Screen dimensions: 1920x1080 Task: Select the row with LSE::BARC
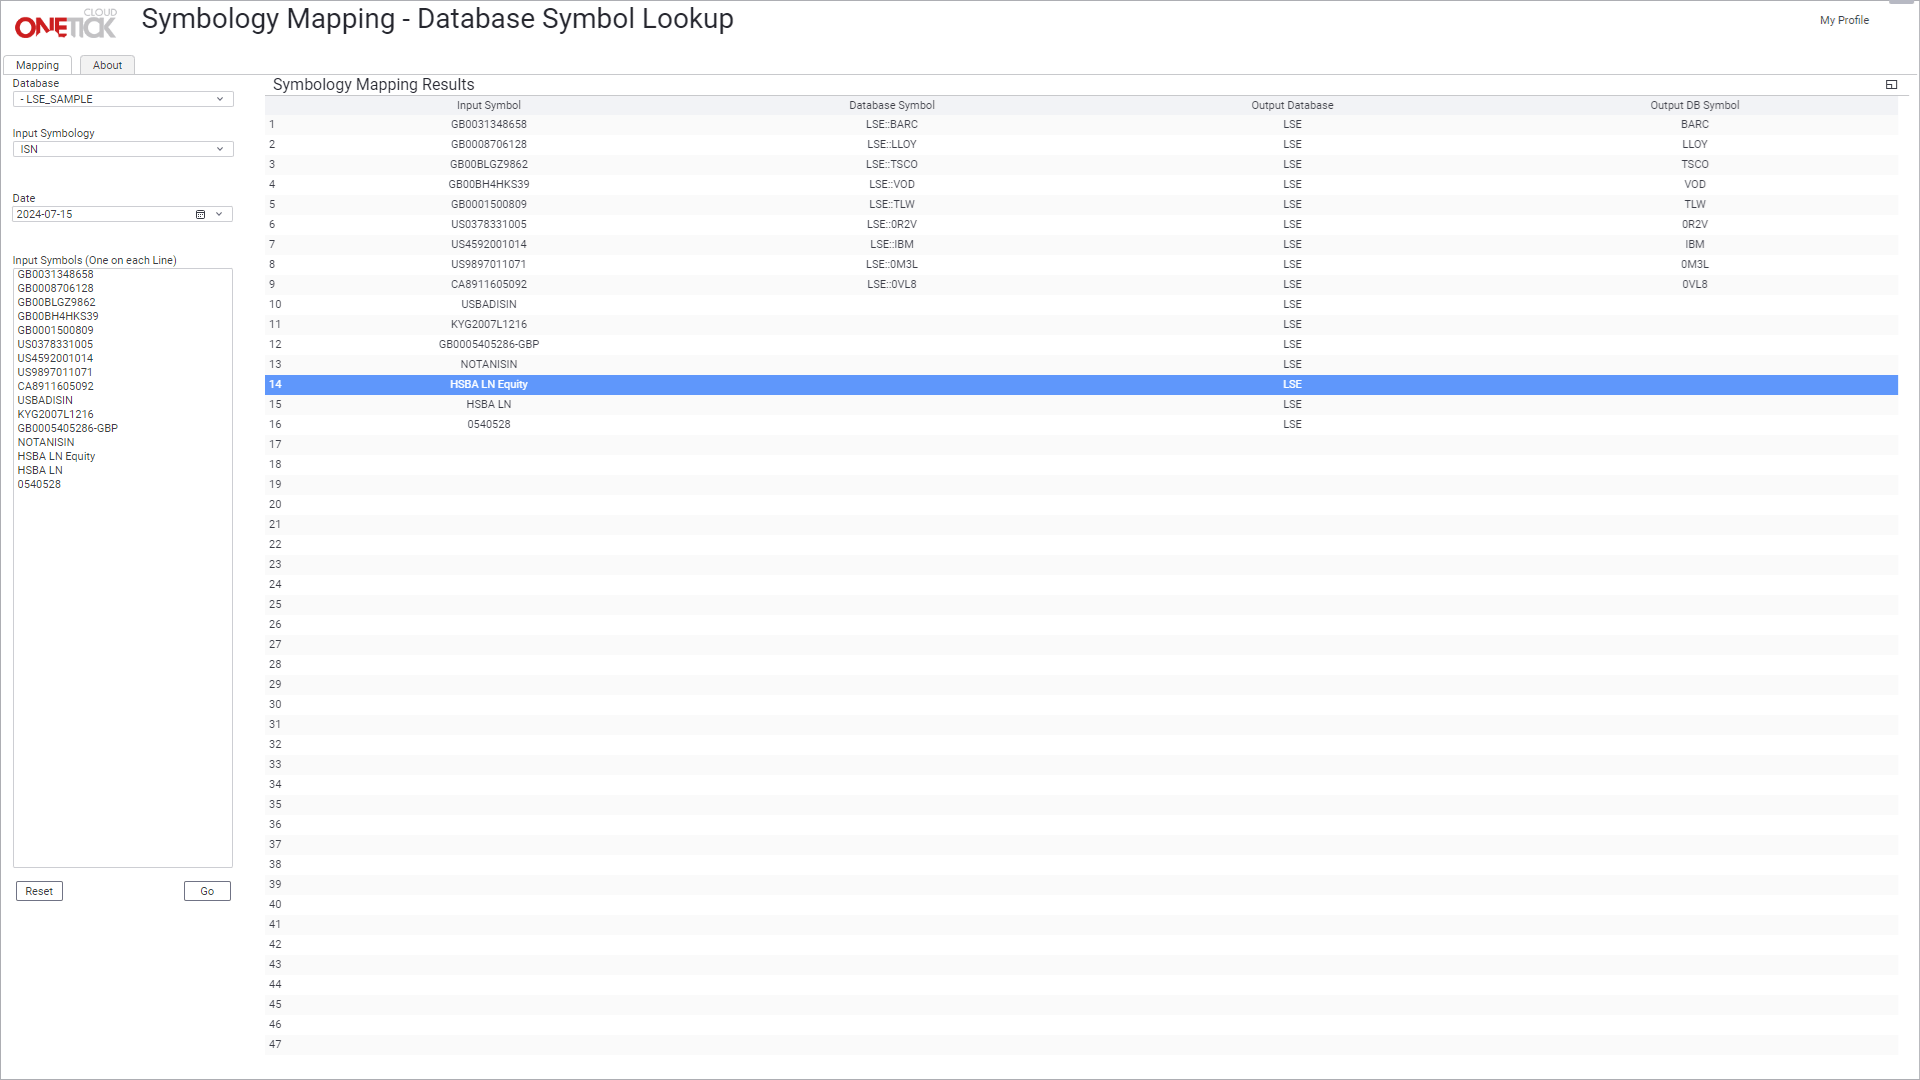[891, 125]
